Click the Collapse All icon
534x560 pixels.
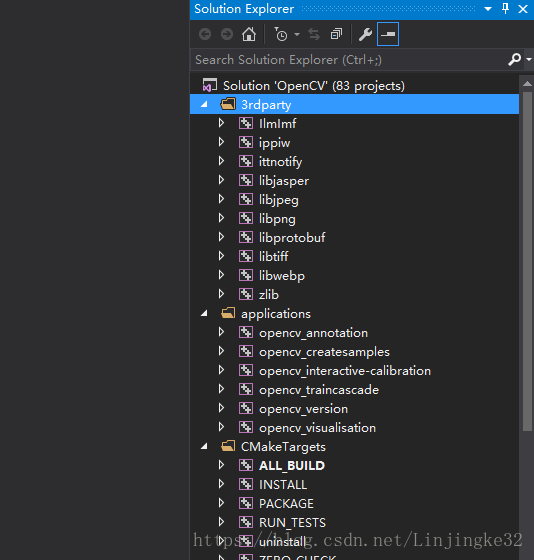tap(336, 34)
